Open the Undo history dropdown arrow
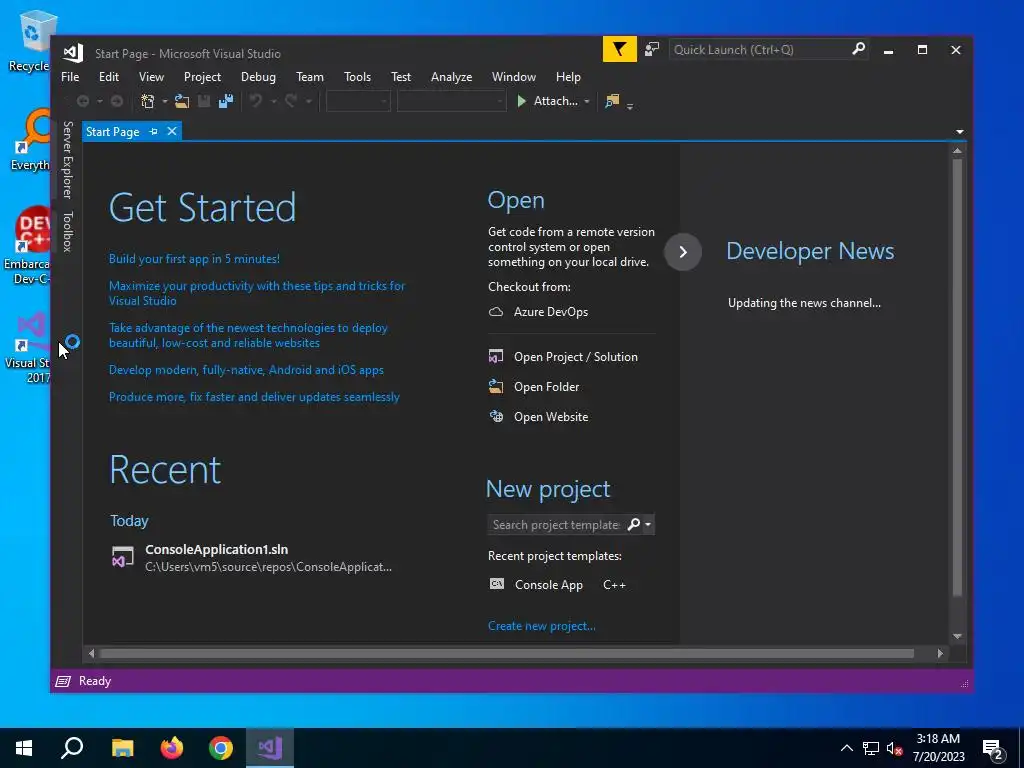Image resolution: width=1024 pixels, height=768 pixels. [x=274, y=102]
